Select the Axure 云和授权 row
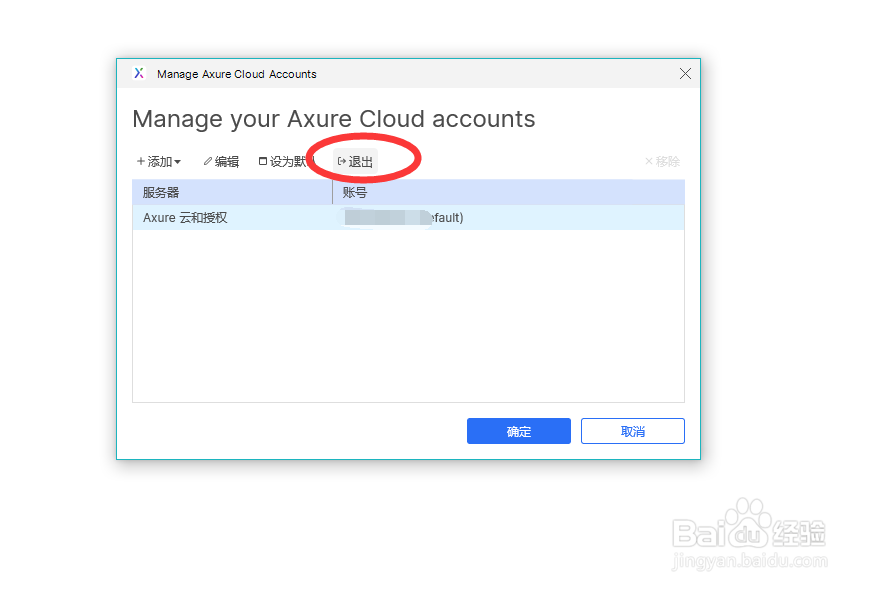 coord(408,218)
